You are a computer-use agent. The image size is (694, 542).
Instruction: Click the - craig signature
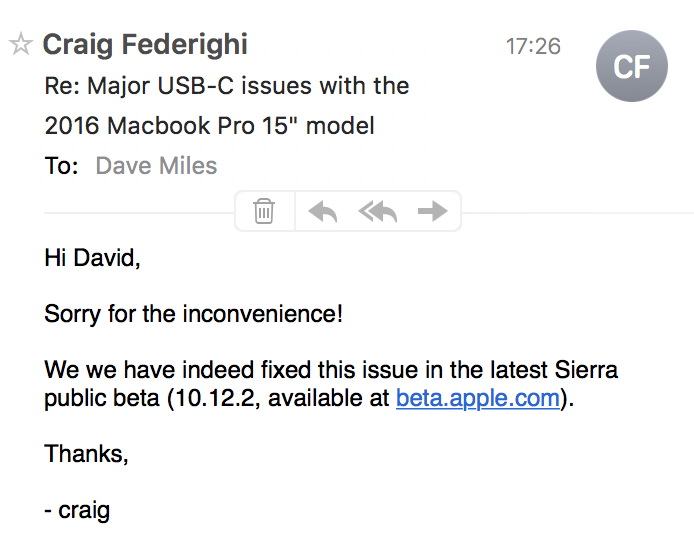tap(77, 510)
